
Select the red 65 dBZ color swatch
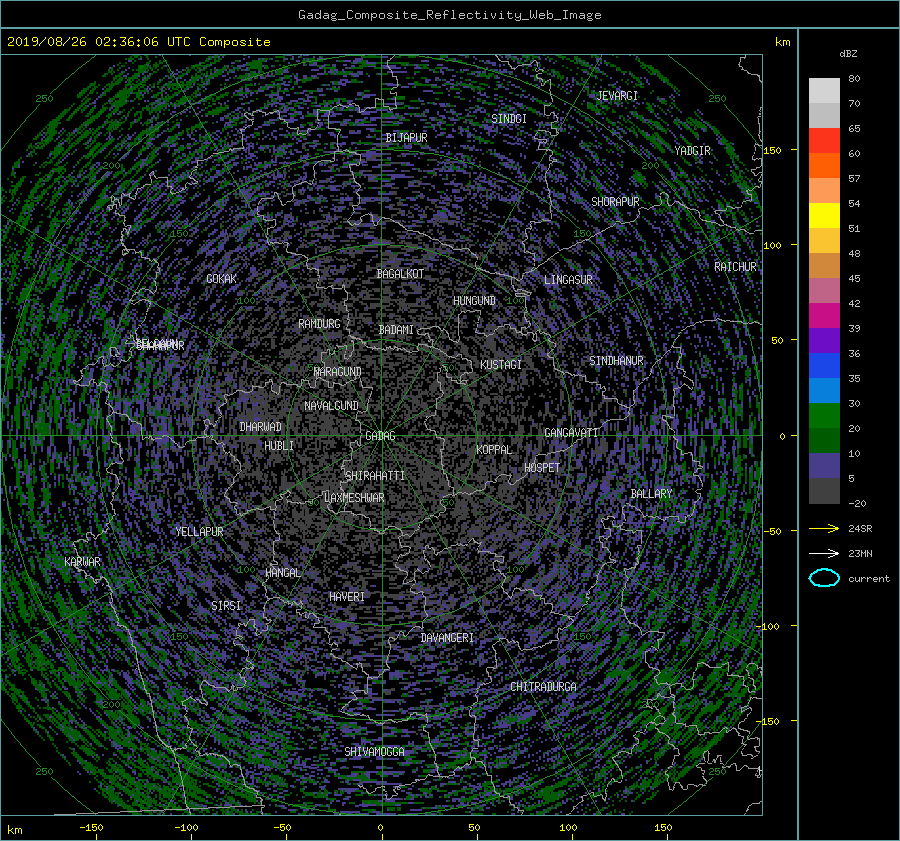tap(824, 141)
